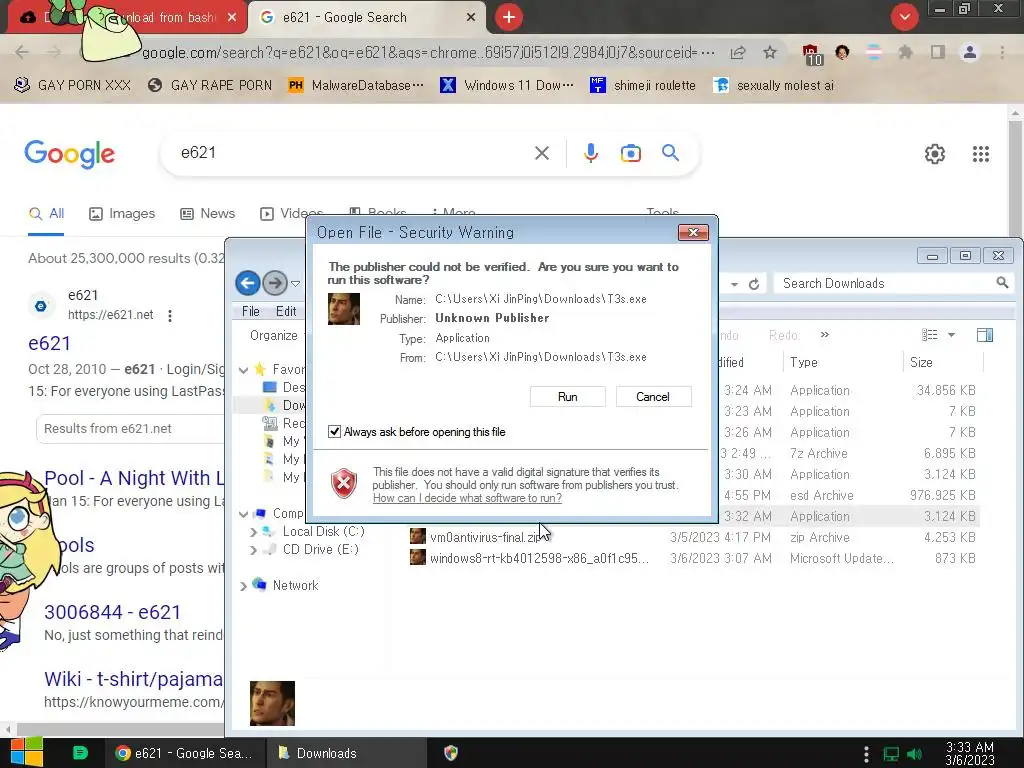
Task: Click the volume speaker tray icon
Action: pyautogui.click(x=915, y=754)
